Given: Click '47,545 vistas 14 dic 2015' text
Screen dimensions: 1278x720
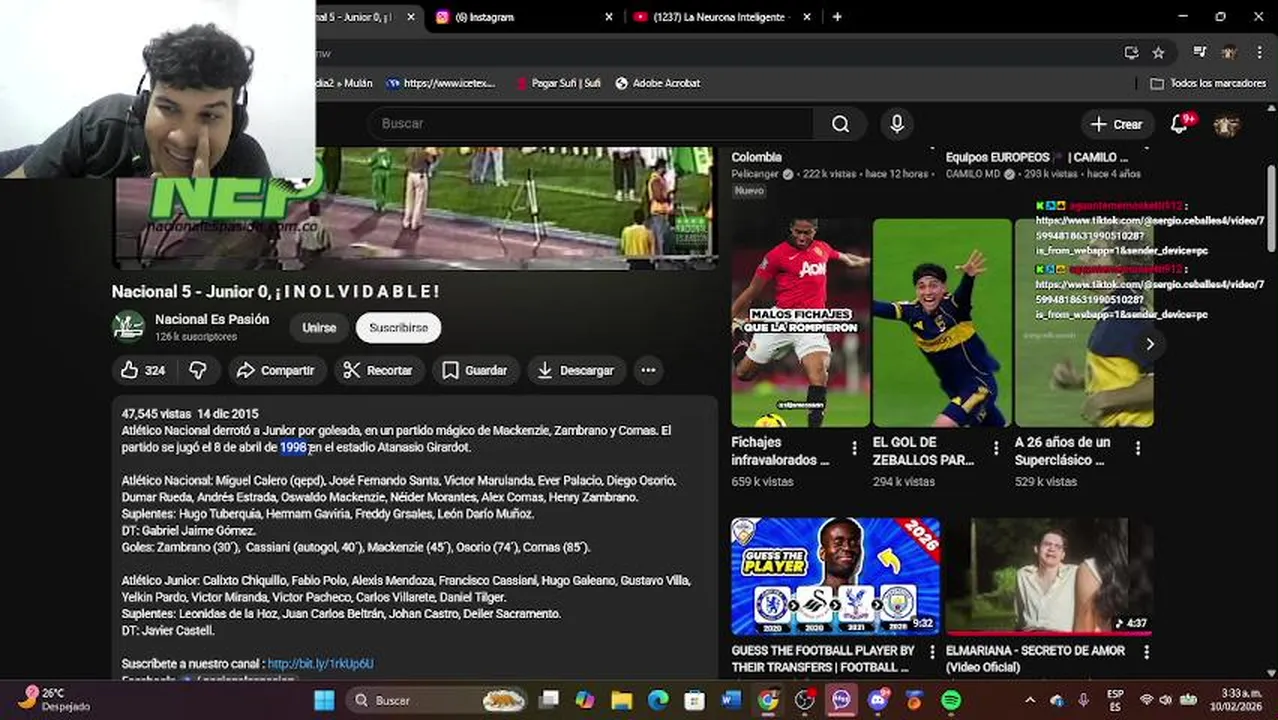Looking at the screenshot, I should click(190, 414).
